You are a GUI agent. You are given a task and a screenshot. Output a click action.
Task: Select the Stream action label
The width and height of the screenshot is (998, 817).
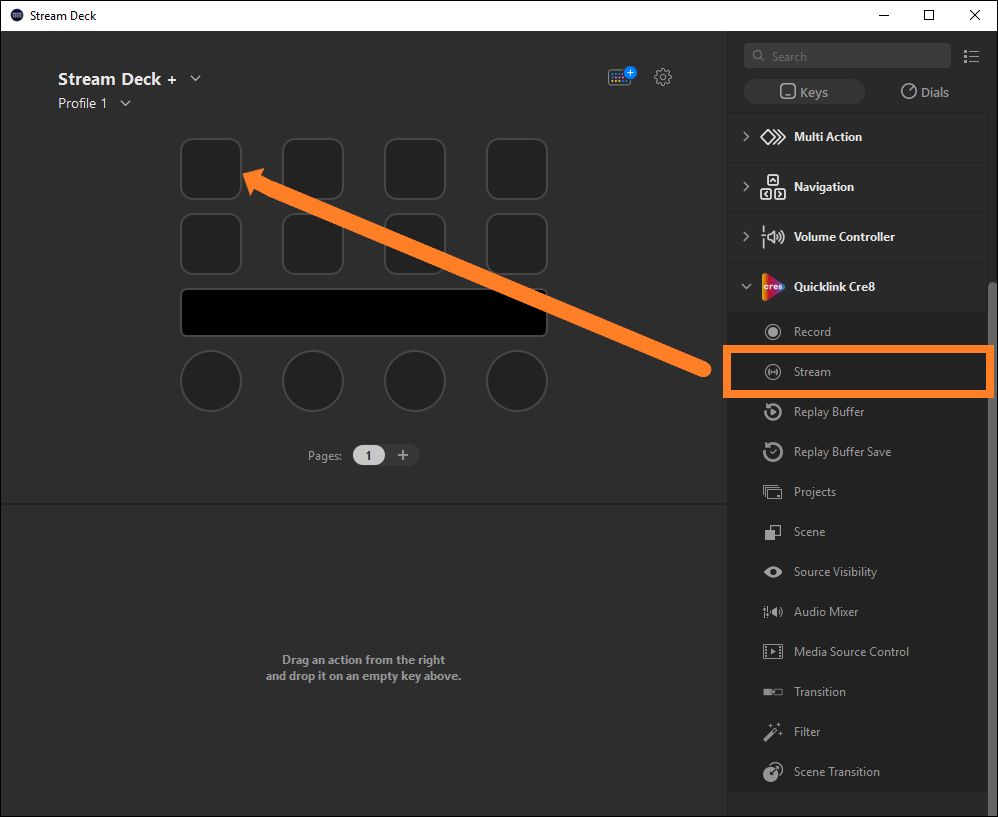click(812, 372)
